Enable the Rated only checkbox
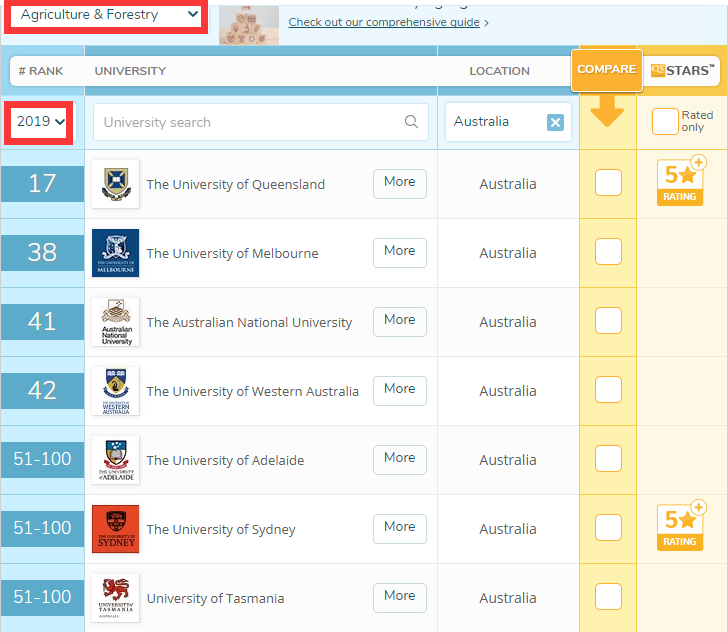The image size is (728, 632). (x=665, y=122)
